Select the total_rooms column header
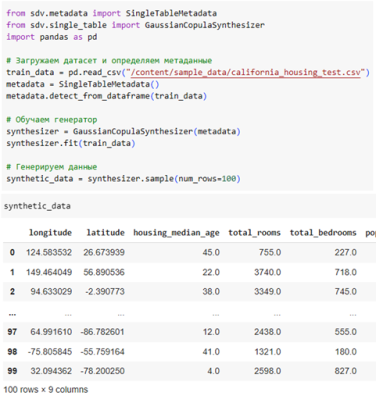 (254, 232)
